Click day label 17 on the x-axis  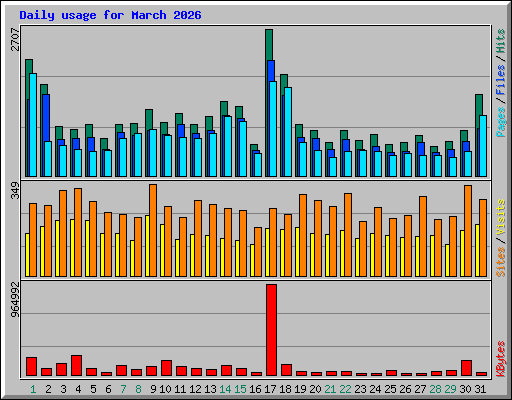[x=270, y=389]
